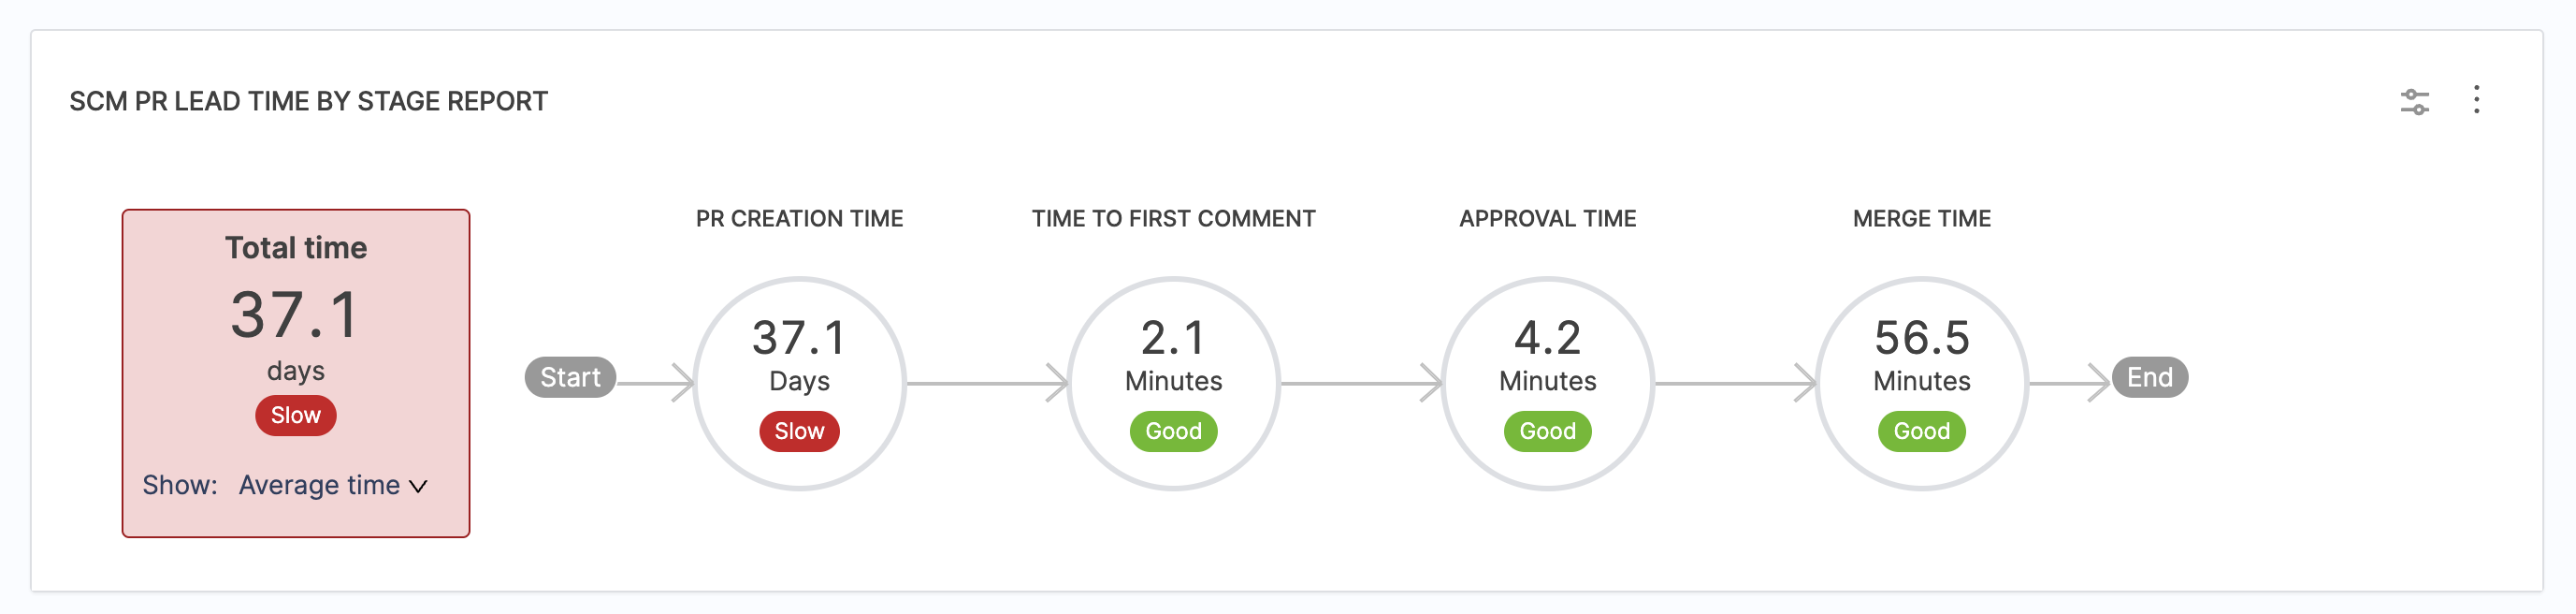Click the Slow badge under PR Creation

coord(799,431)
